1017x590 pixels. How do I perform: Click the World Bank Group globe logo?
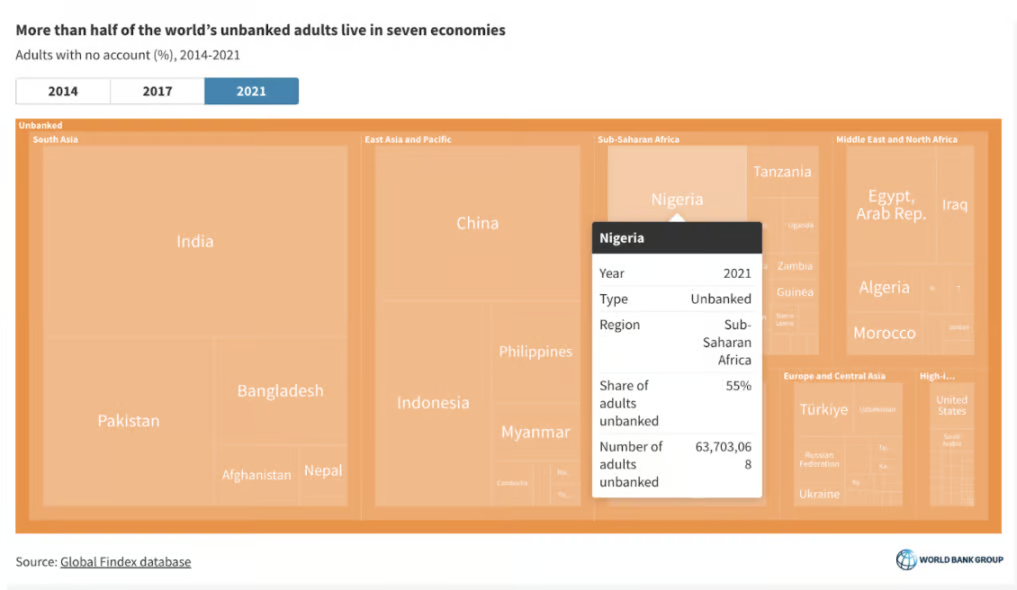[x=906, y=560]
